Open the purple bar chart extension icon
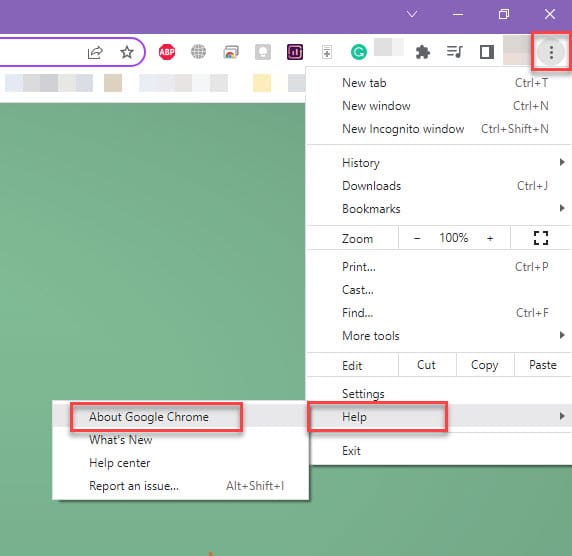The image size is (572, 556). (295, 52)
